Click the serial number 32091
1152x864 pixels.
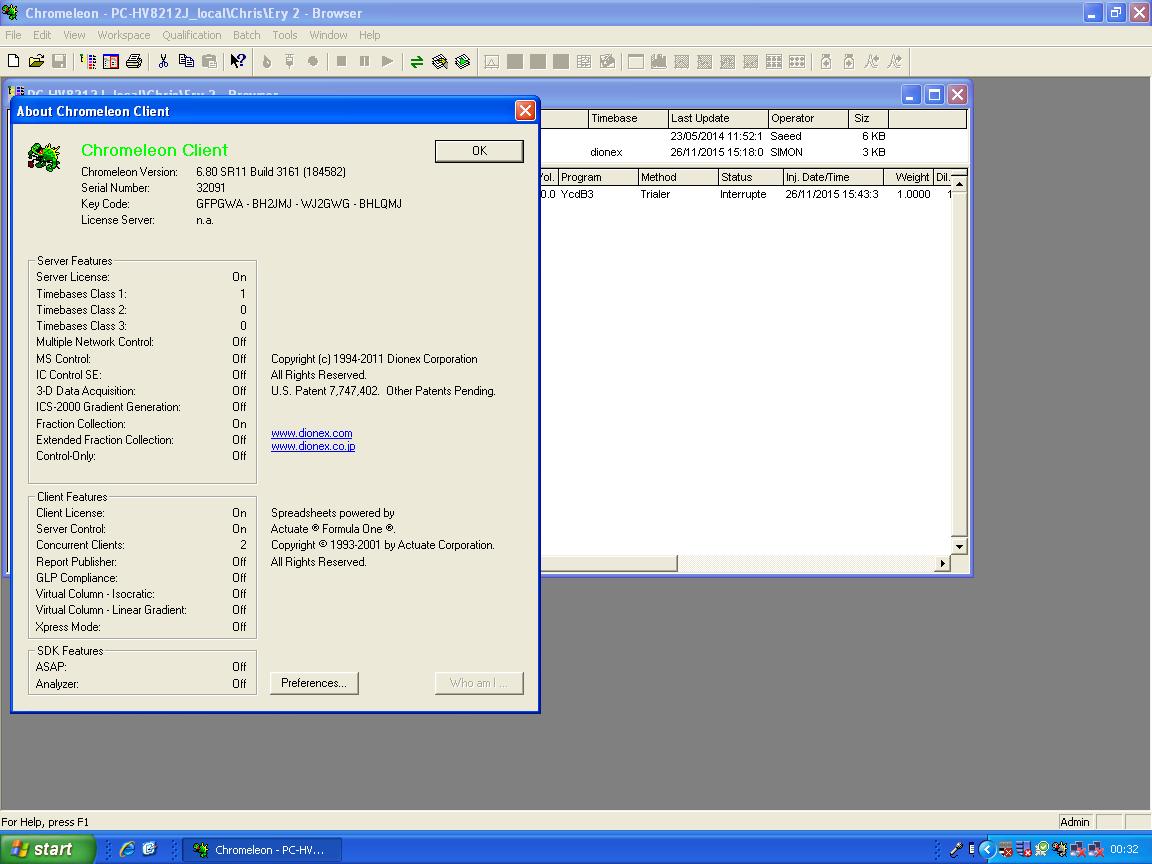point(211,187)
